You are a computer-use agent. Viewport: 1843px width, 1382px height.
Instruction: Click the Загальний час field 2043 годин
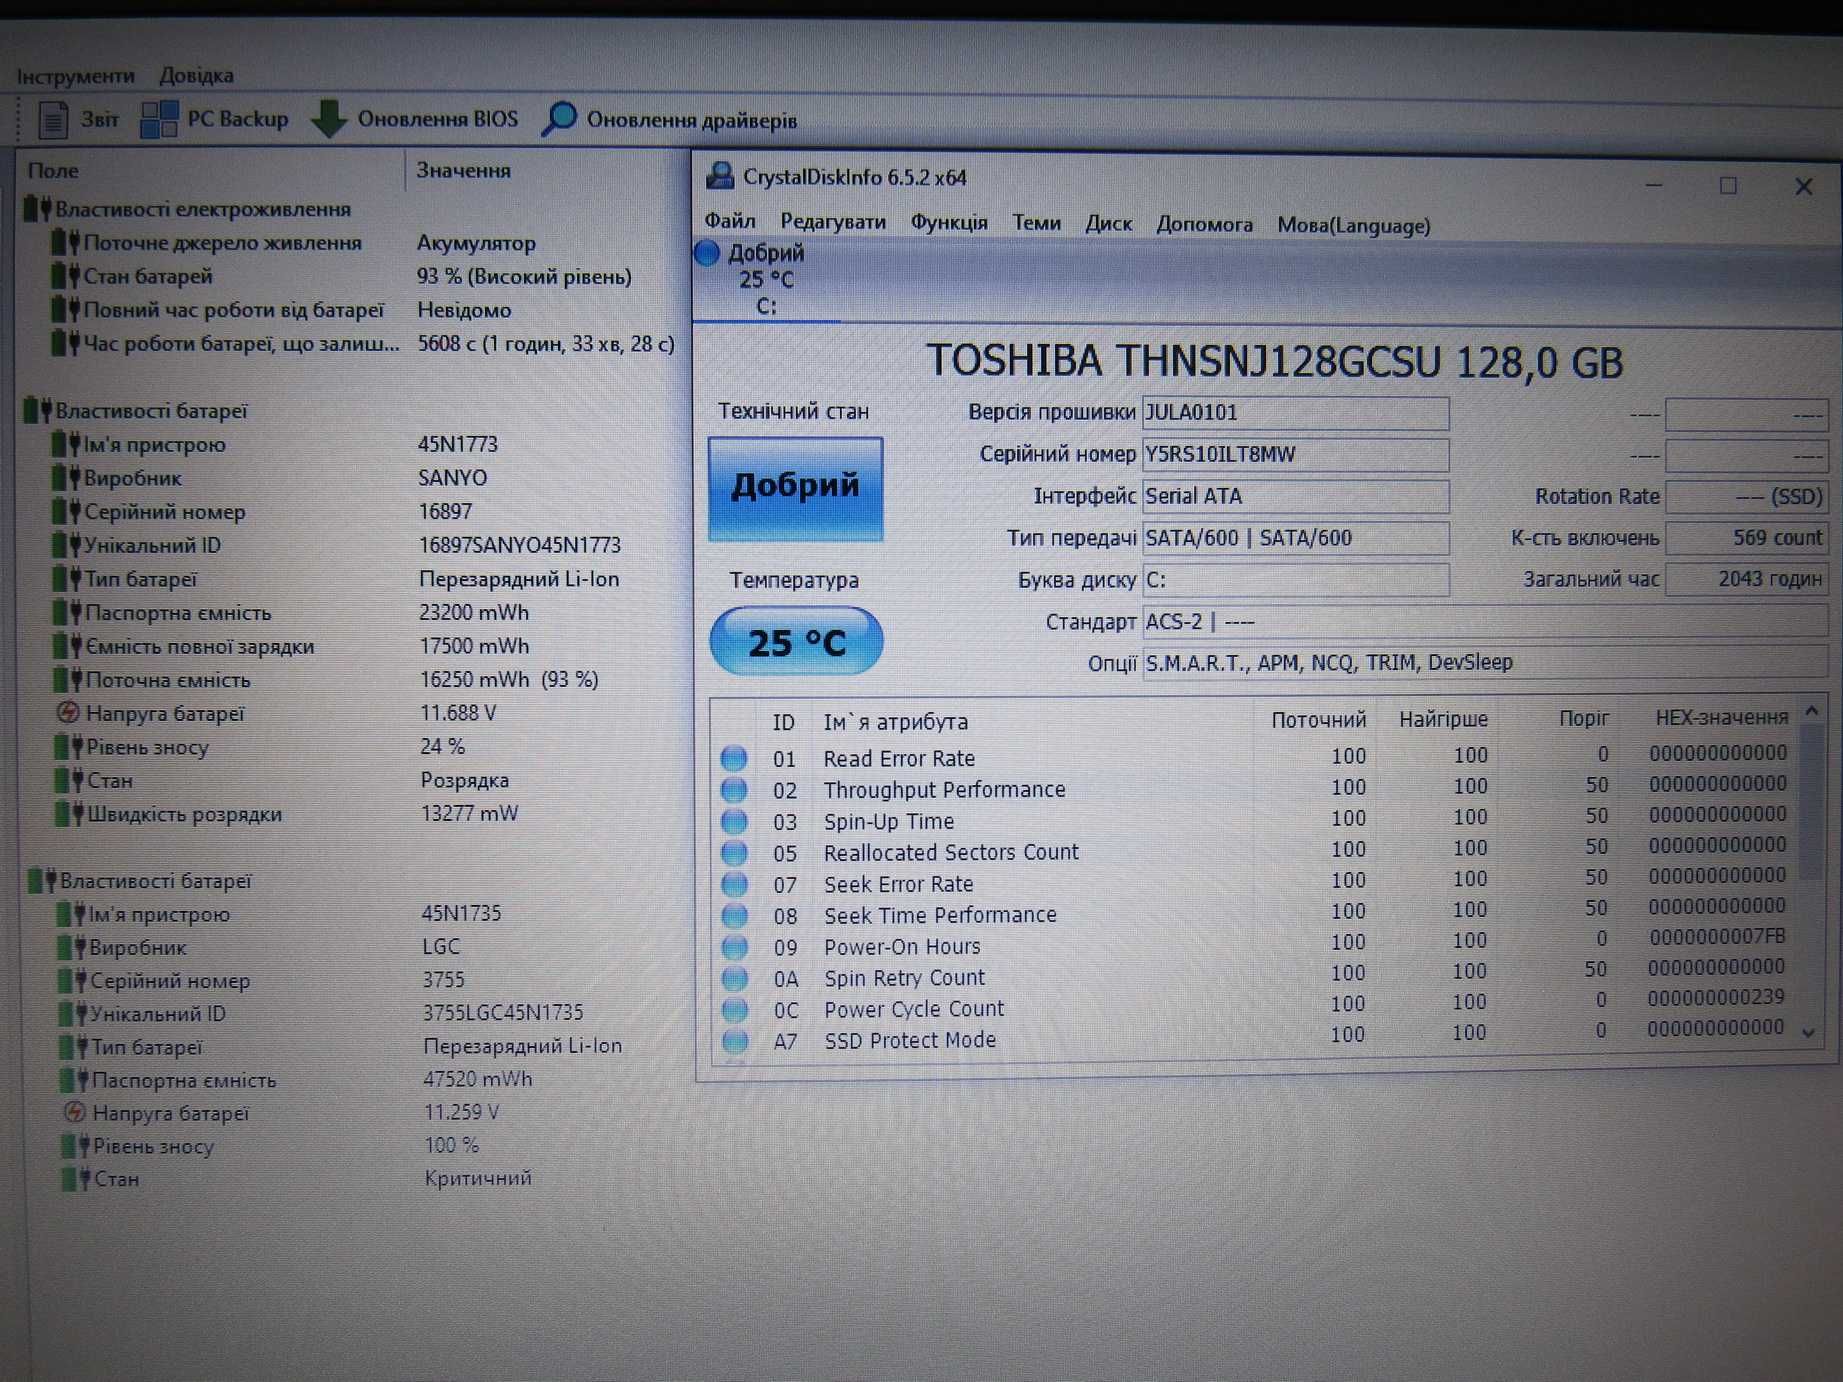[1746, 578]
